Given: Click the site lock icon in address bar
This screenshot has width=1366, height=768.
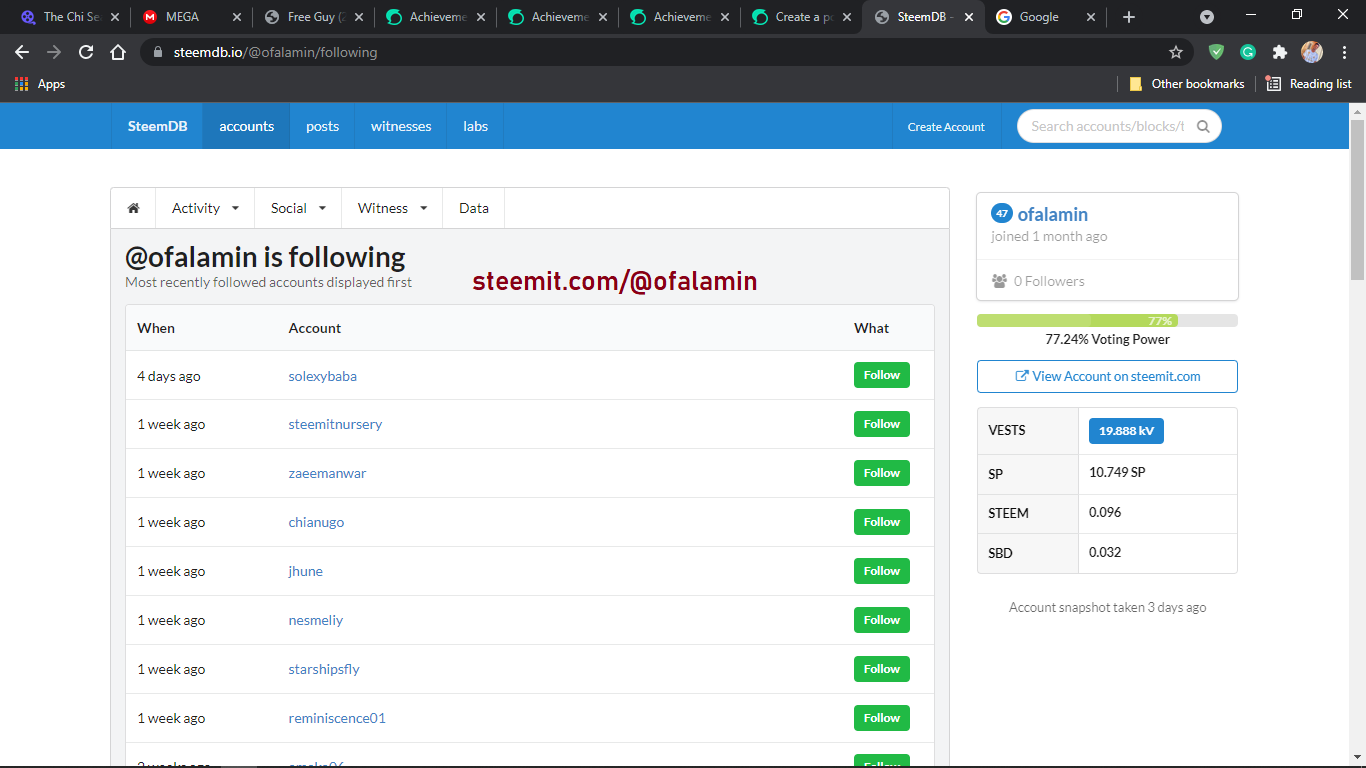Looking at the screenshot, I should pos(157,52).
